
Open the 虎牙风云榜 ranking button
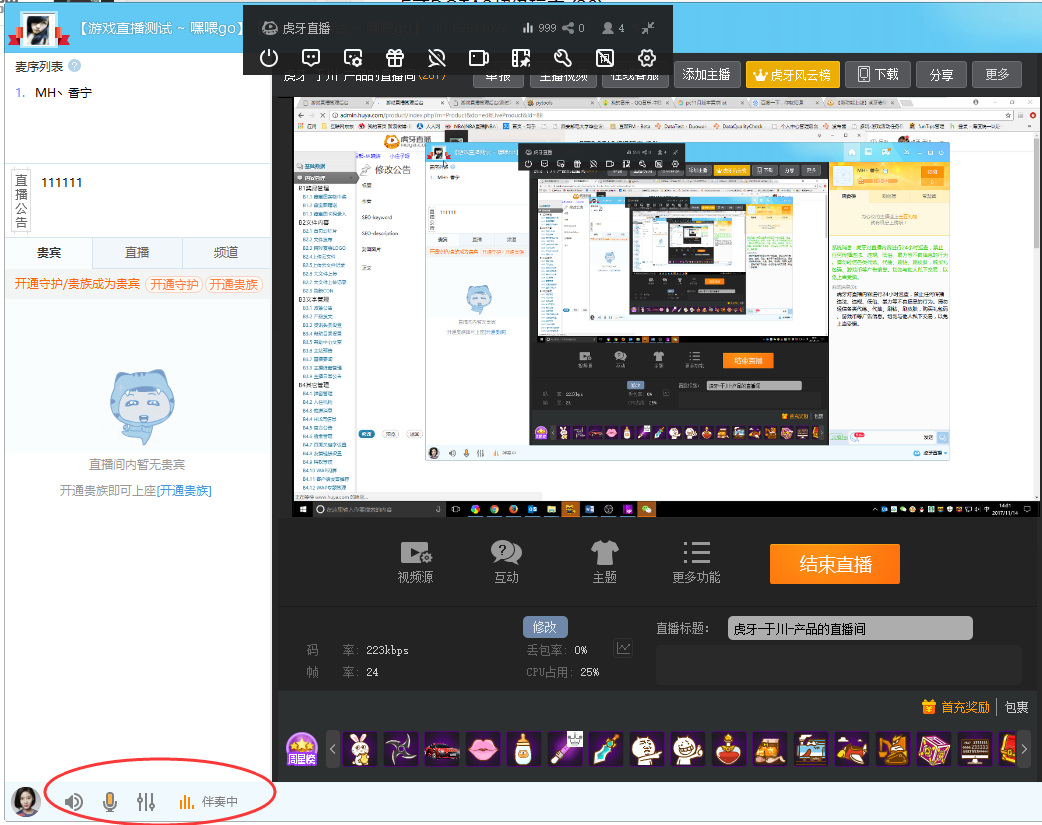(x=793, y=74)
